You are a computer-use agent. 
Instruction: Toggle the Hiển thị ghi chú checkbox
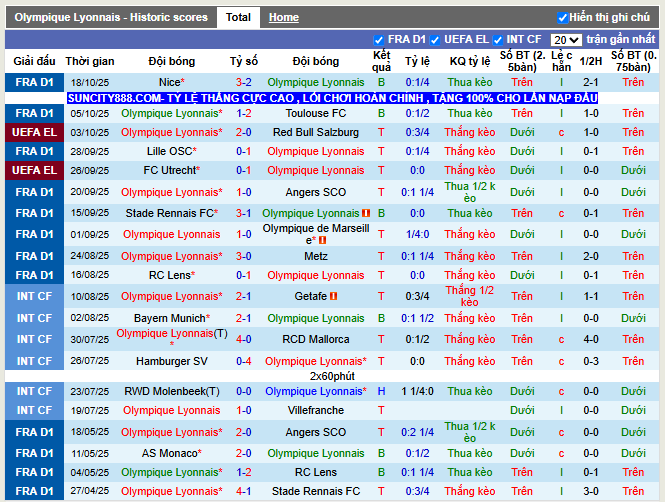point(562,18)
